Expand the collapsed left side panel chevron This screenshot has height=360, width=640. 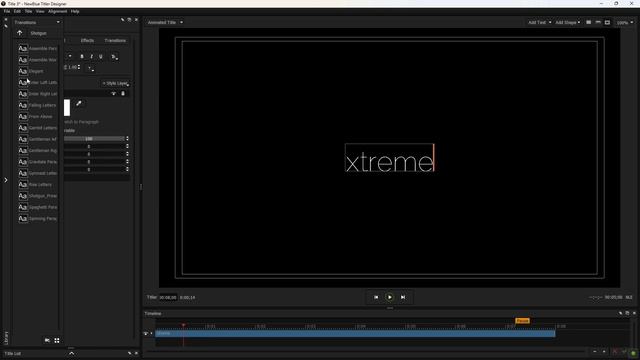point(6,180)
